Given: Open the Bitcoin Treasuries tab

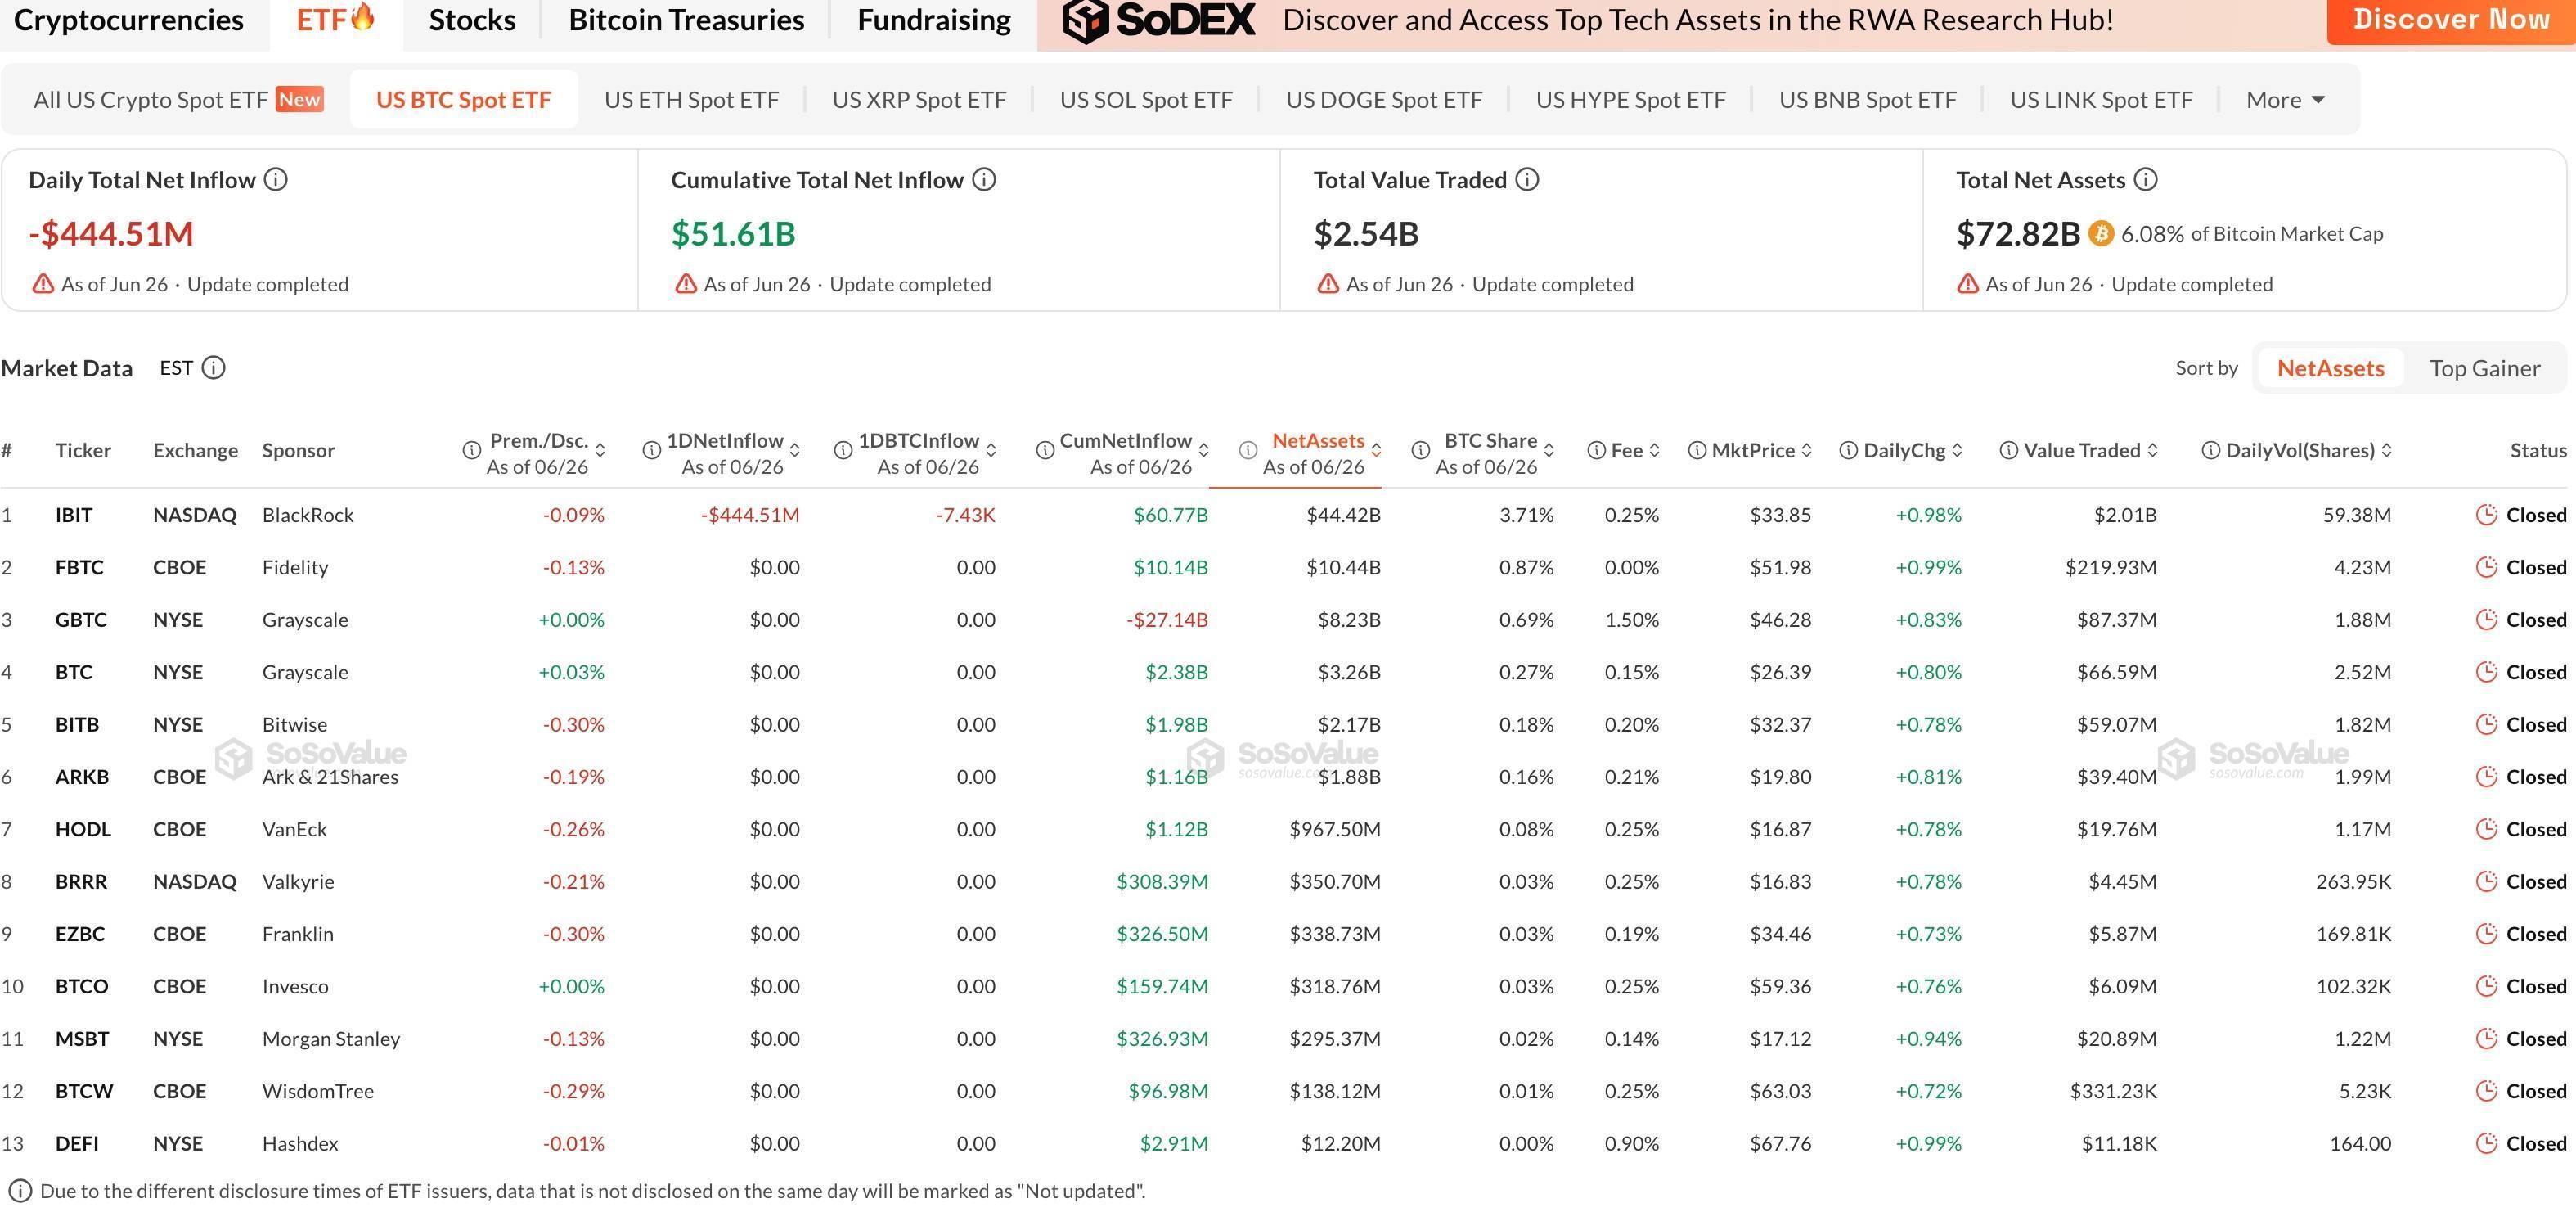Looking at the screenshot, I should tap(686, 20).
